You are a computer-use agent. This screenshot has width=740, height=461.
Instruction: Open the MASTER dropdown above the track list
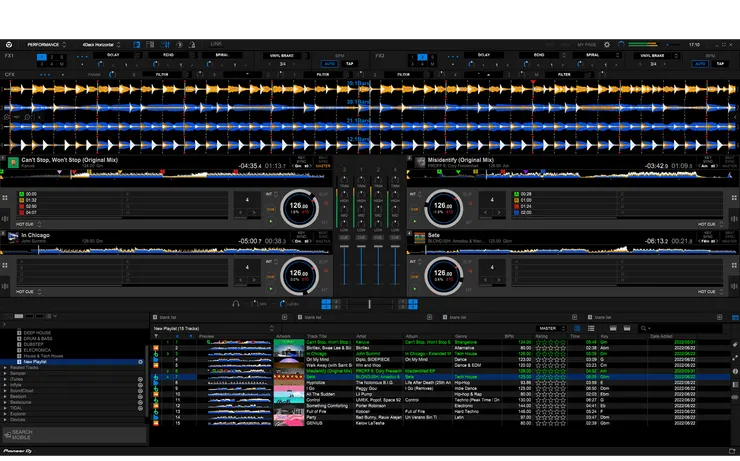click(551, 328)
